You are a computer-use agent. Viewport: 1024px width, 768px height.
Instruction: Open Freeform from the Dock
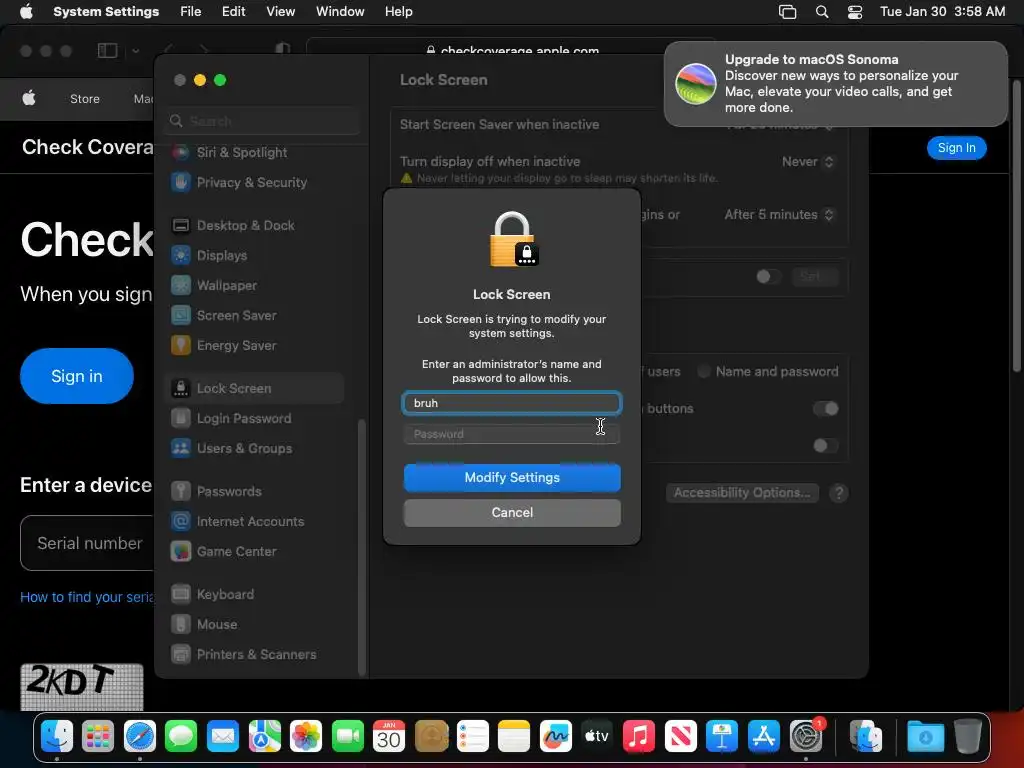(555, 737)
